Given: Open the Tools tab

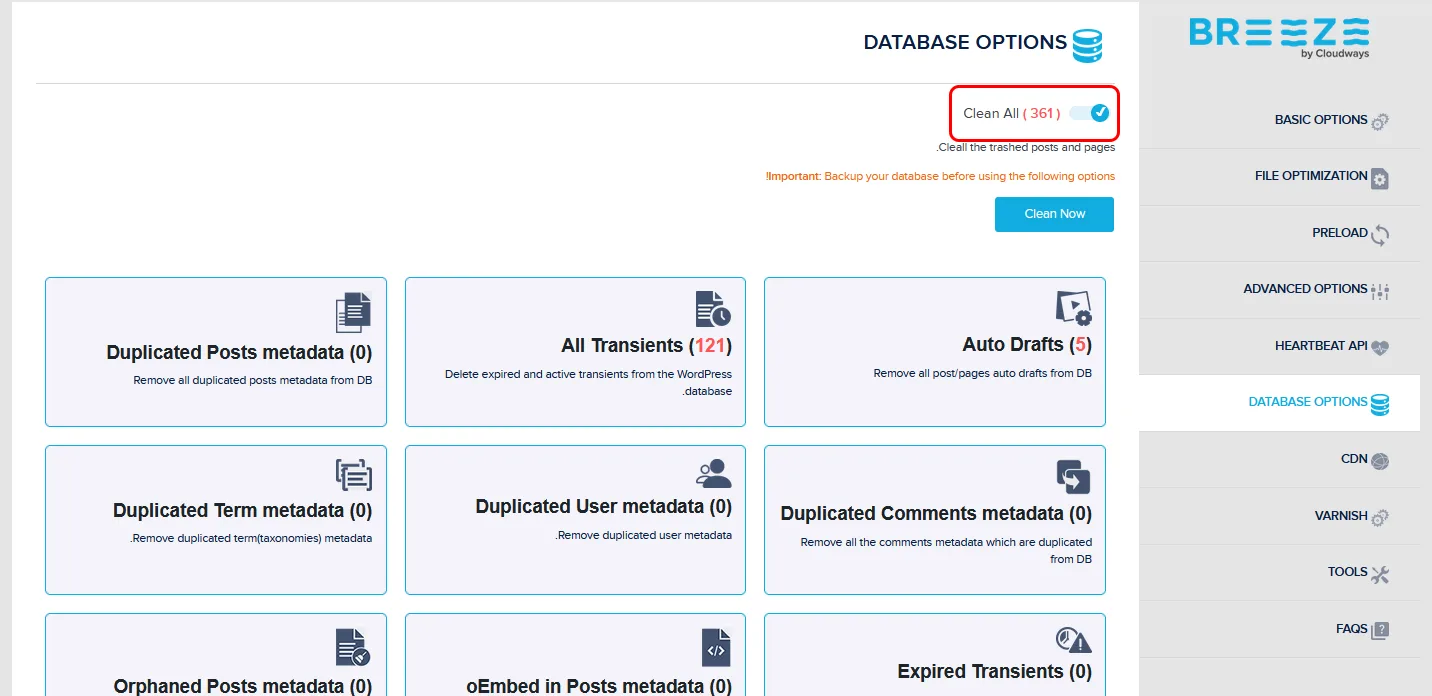Looking at the screenshot, I should (x=1280, y=573).
